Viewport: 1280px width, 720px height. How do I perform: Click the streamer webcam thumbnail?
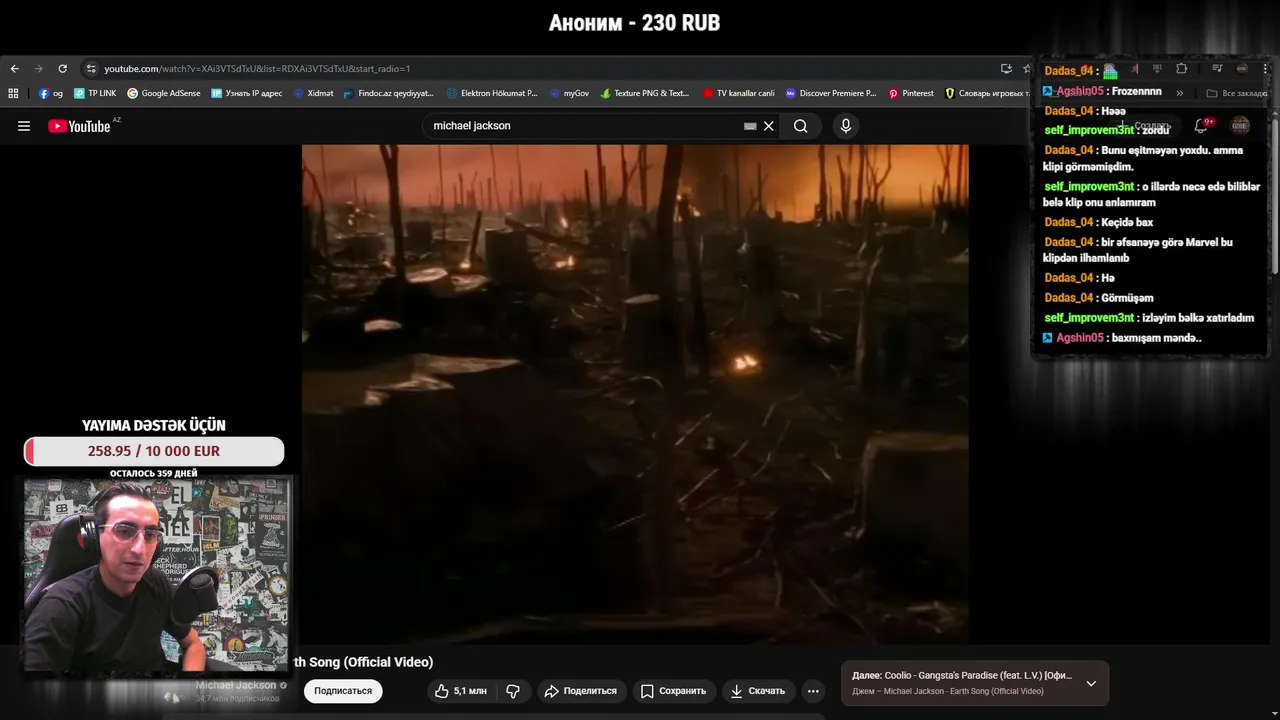click(157, 575)
